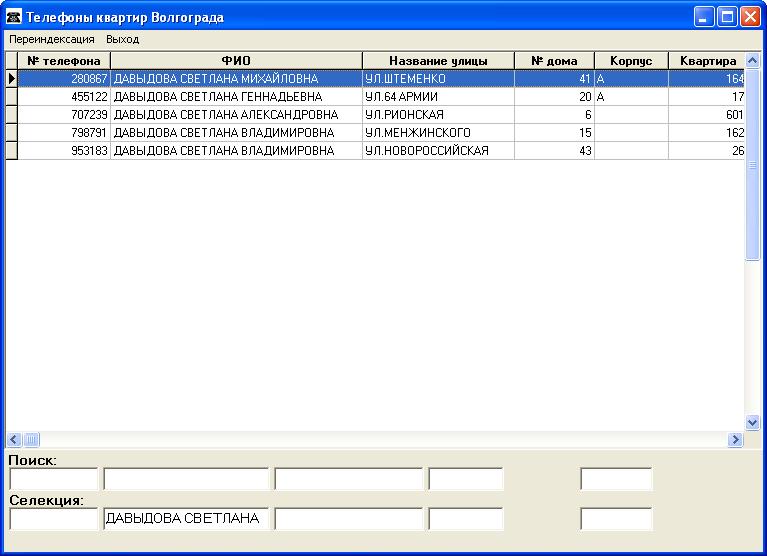
Task: Click the vertical scrollbar down arrow
Action: [x=754, y=423]
